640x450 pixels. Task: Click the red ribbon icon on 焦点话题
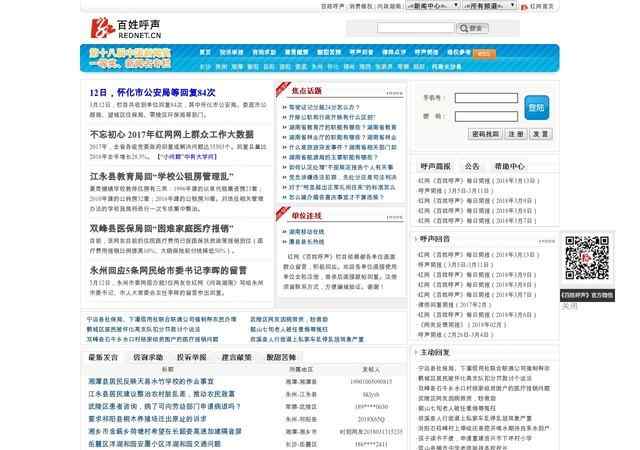point(283,90)
